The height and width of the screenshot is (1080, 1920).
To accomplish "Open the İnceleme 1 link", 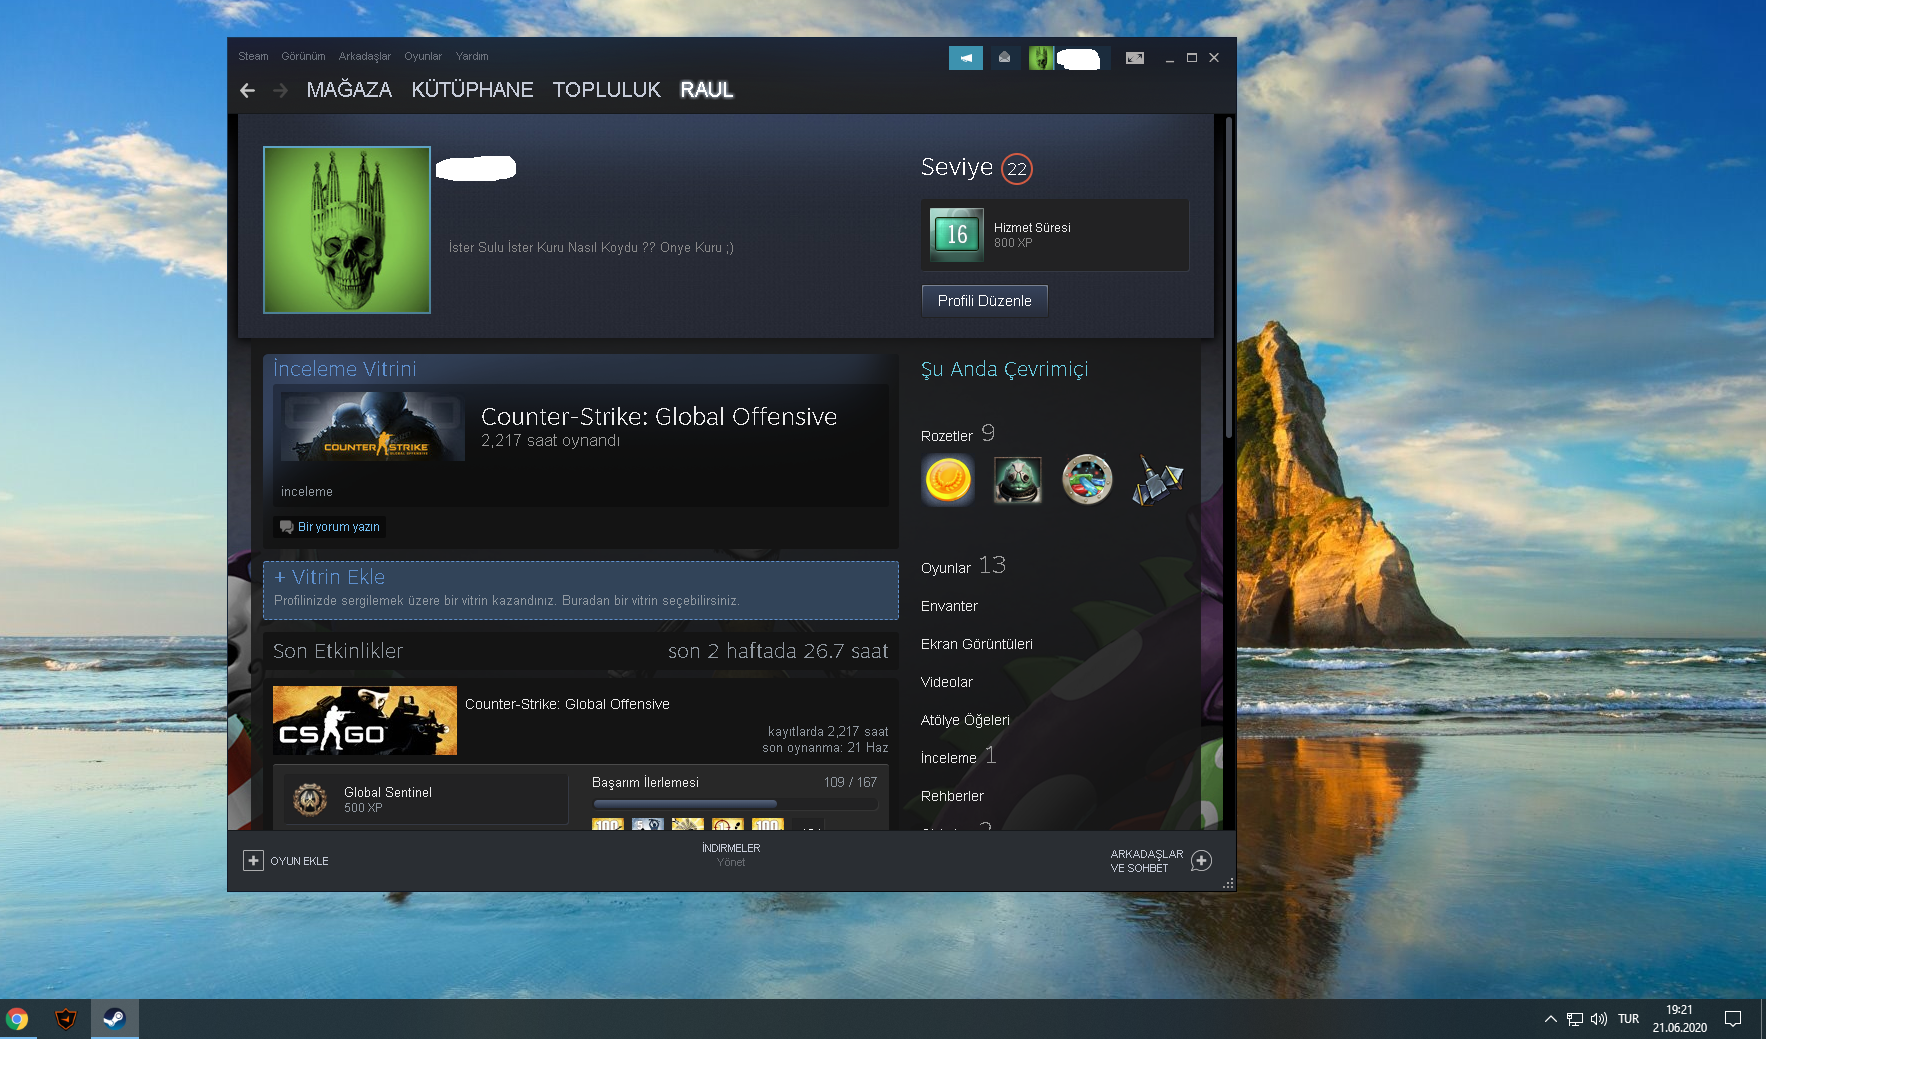I will point(958,757).
